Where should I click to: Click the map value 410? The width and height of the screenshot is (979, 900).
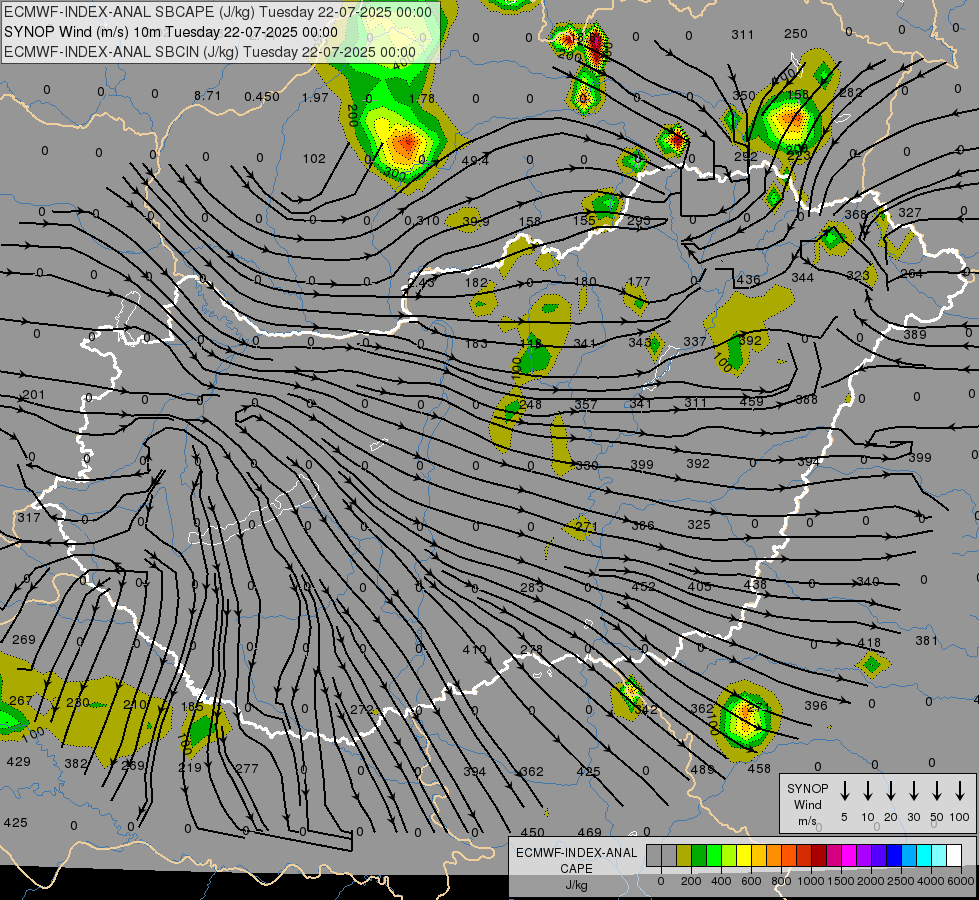click(x=475, y=650)
